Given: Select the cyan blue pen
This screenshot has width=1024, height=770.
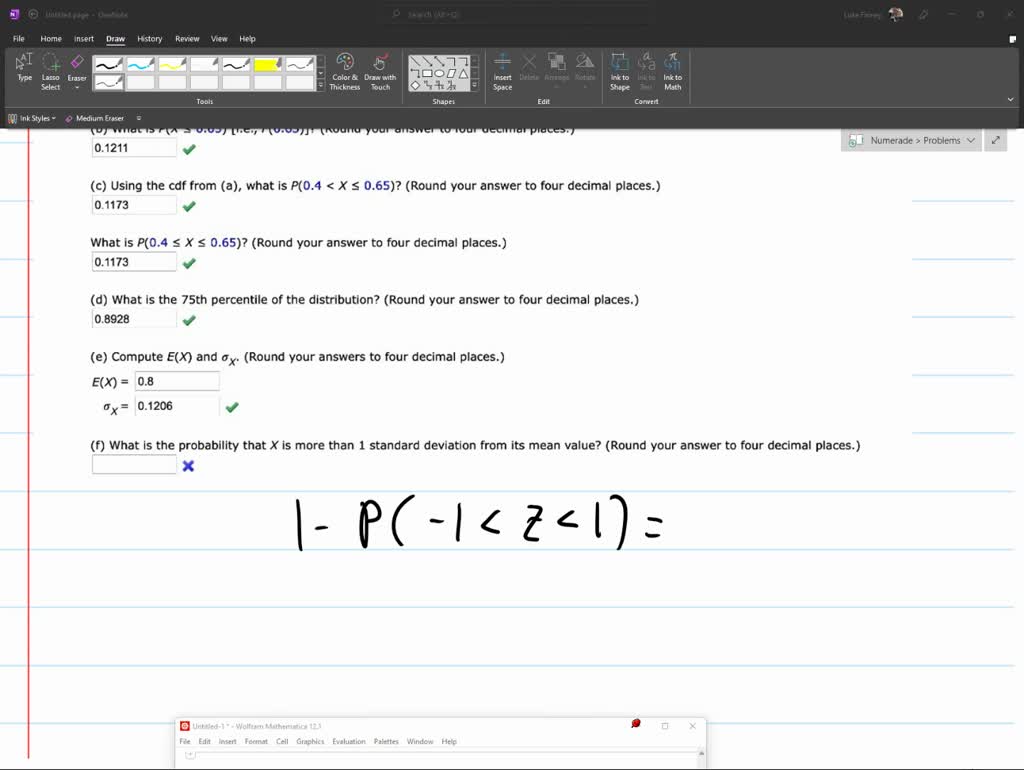Looking at the screenshot, I should click(x=140, y=64).
